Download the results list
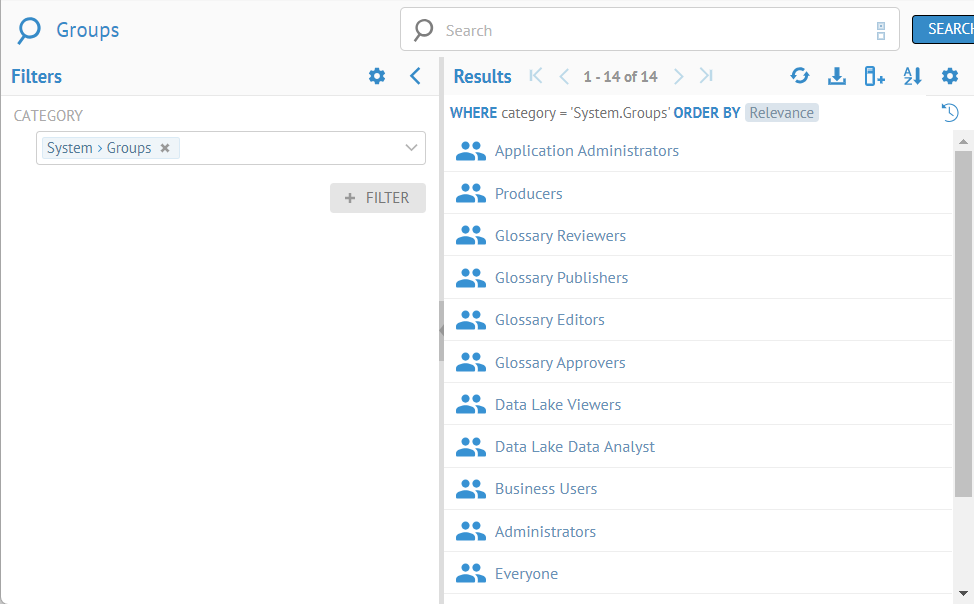This screenshot has width=974, height=604. [x=837, y=76]
